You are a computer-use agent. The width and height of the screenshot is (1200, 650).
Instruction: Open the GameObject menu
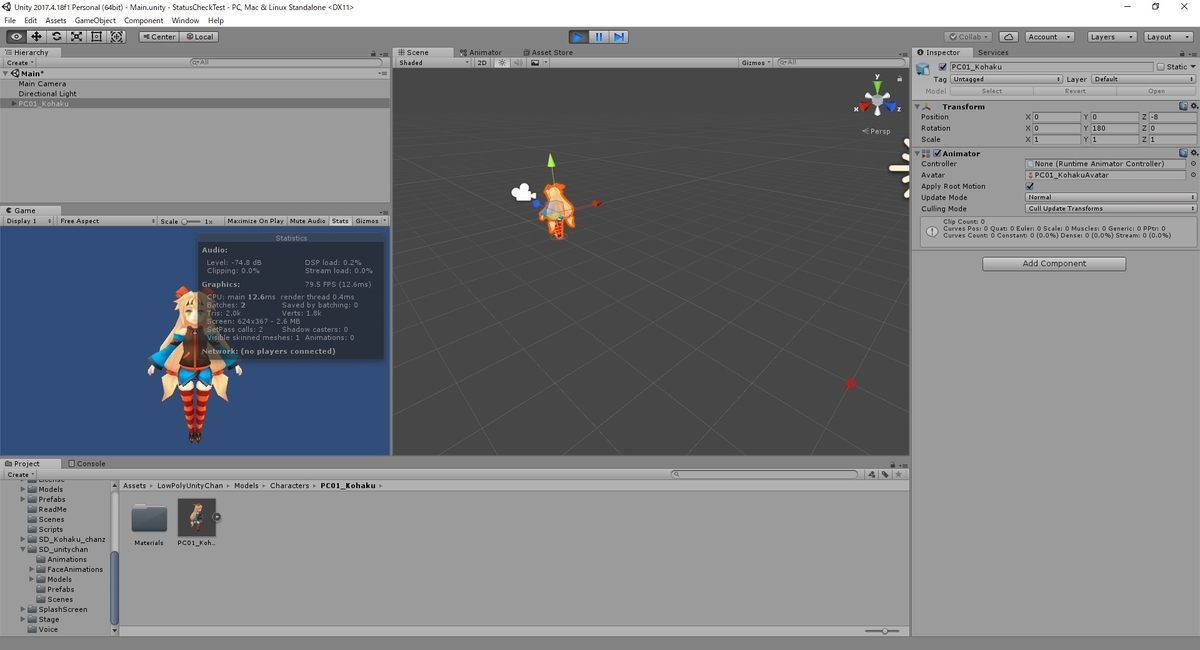click(95, 20)
